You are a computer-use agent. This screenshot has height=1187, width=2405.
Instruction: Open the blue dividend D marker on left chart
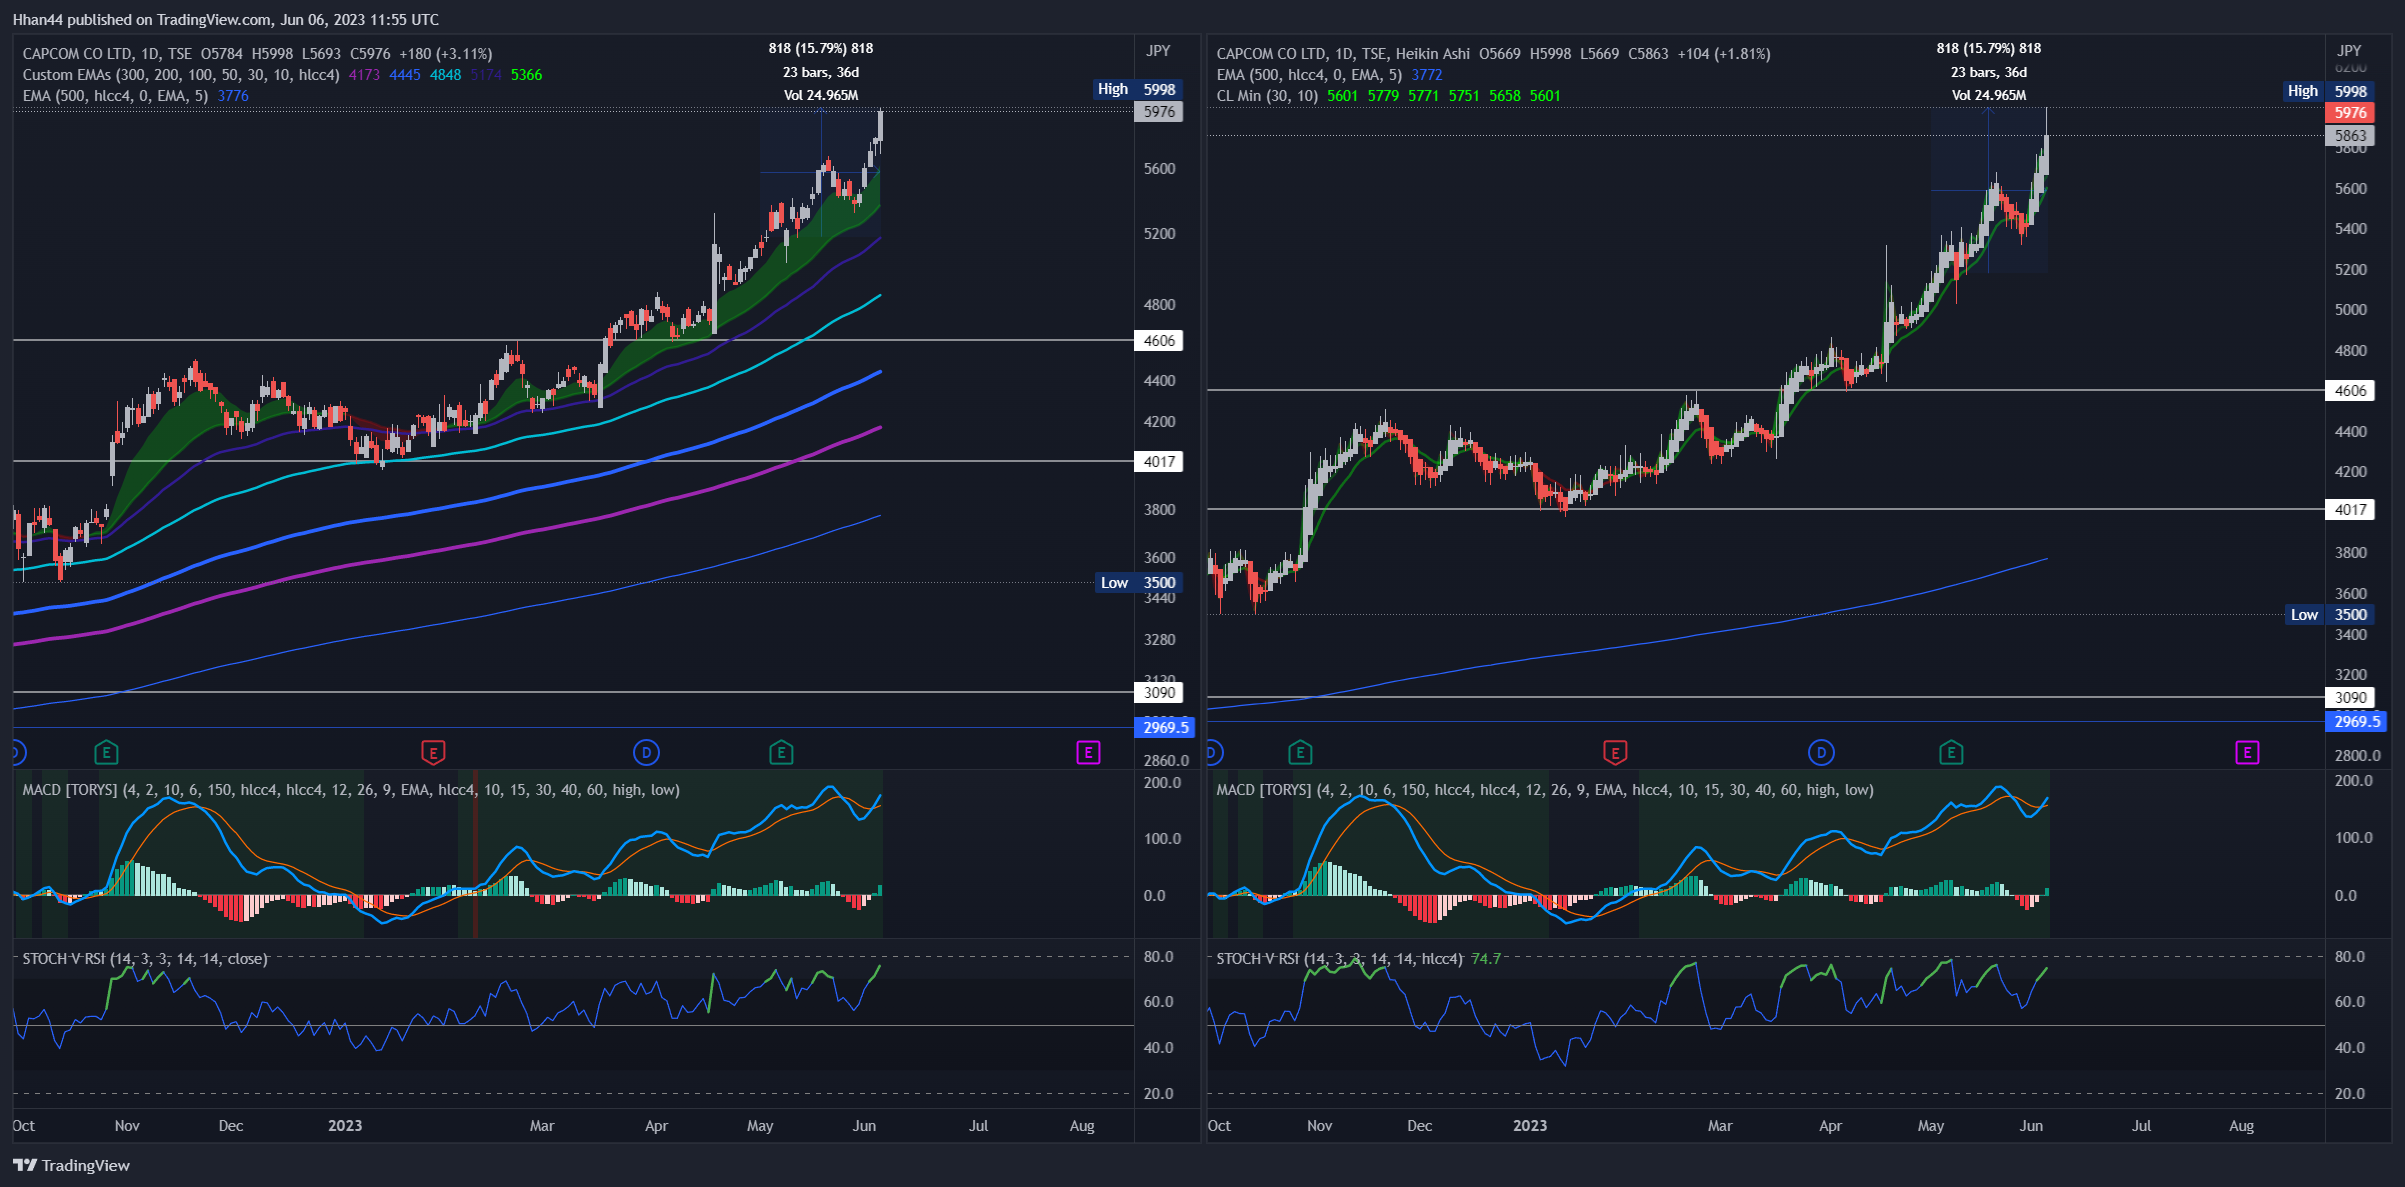click(x=646, y=752)
